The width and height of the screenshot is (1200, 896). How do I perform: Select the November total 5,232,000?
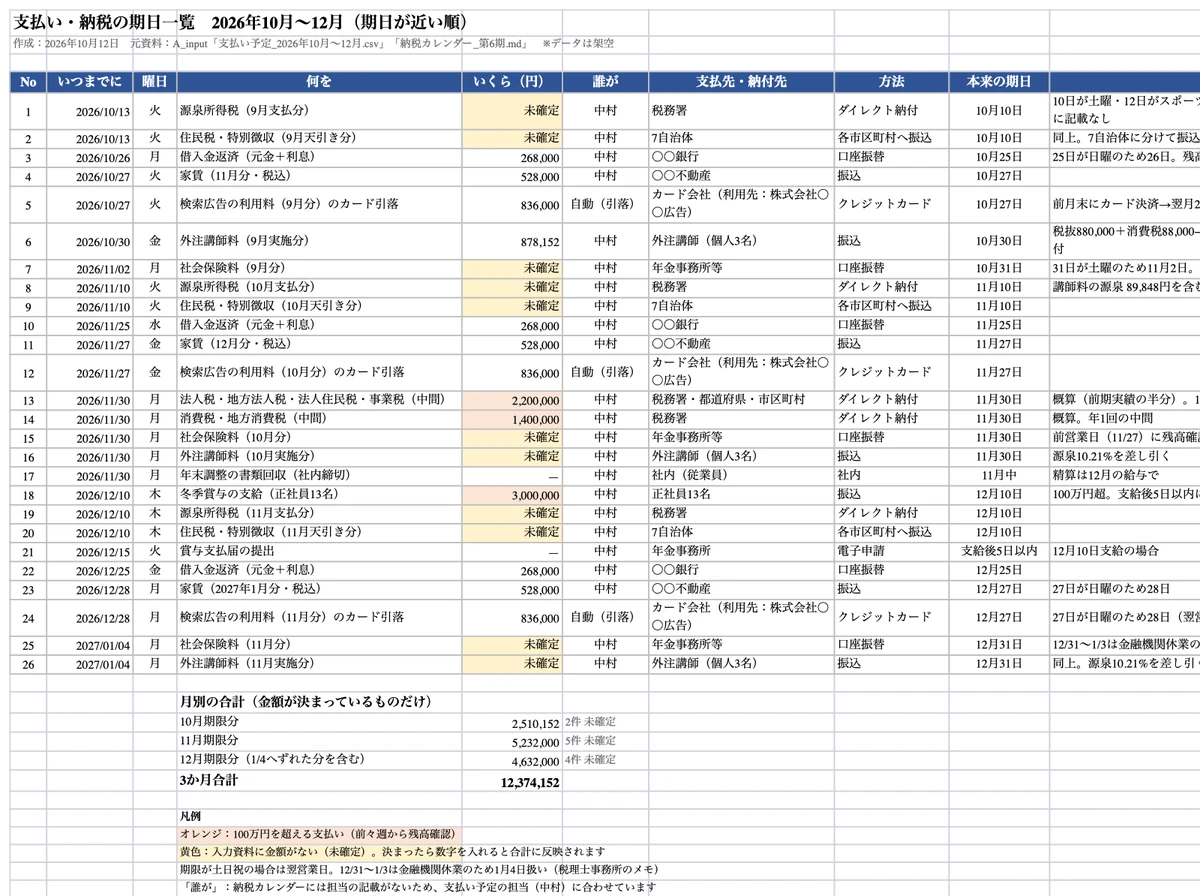coord(513,741)
